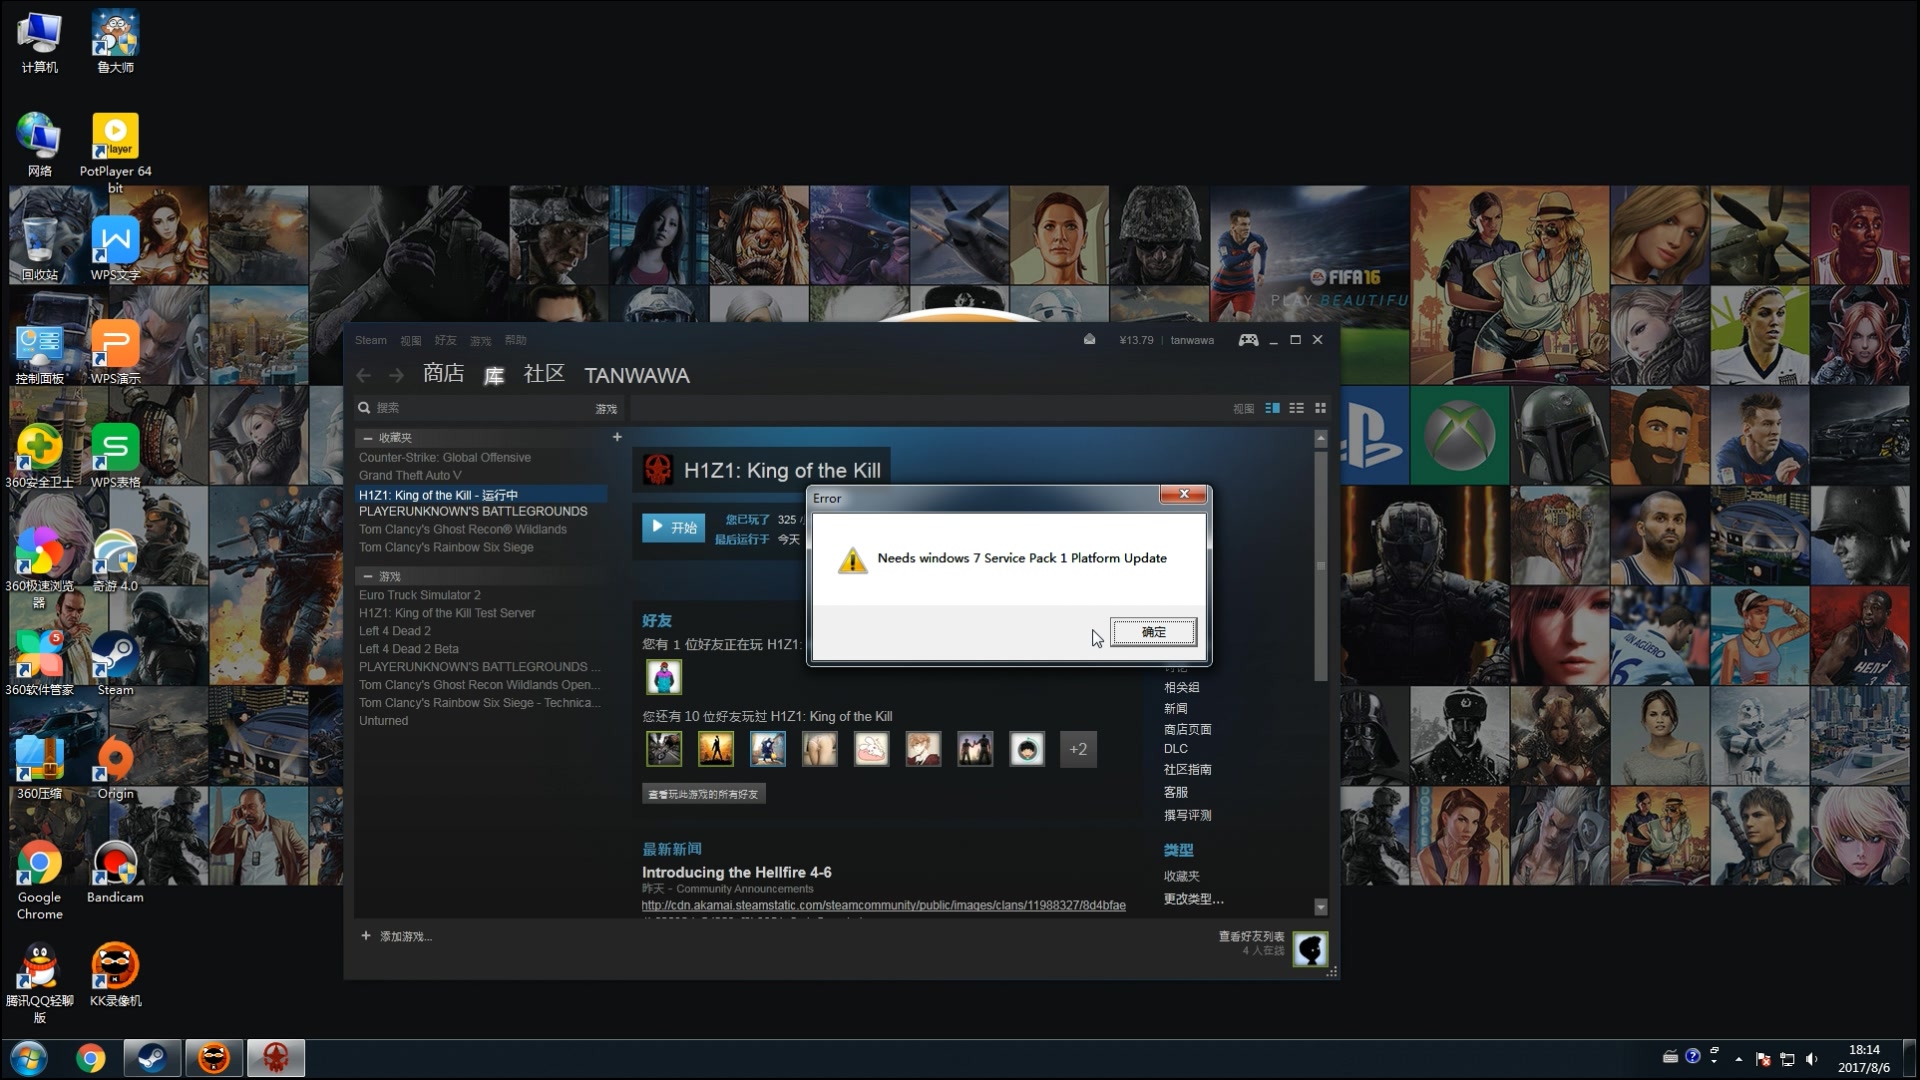Launch 奇游 4.0 desktop shortcut
The height and width of the screenshot is (1080, 1920).
click(x=115, y=560)
